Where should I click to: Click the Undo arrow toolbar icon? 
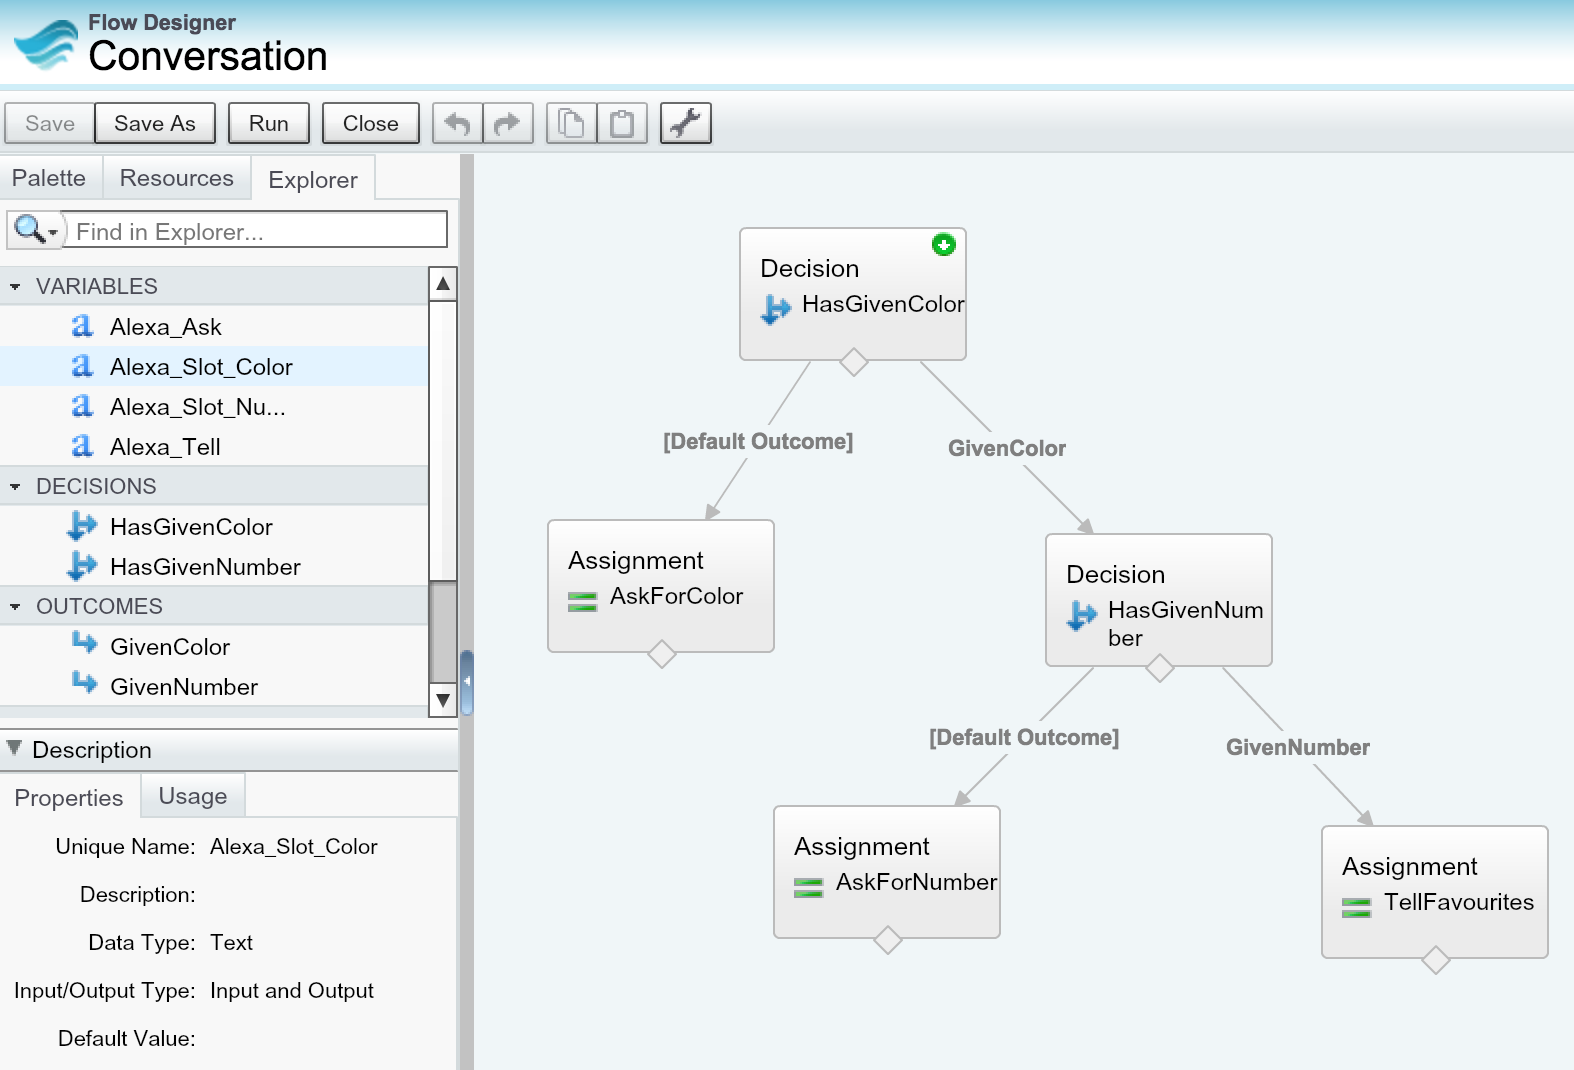pyautogui.click(x=458, y=123)
